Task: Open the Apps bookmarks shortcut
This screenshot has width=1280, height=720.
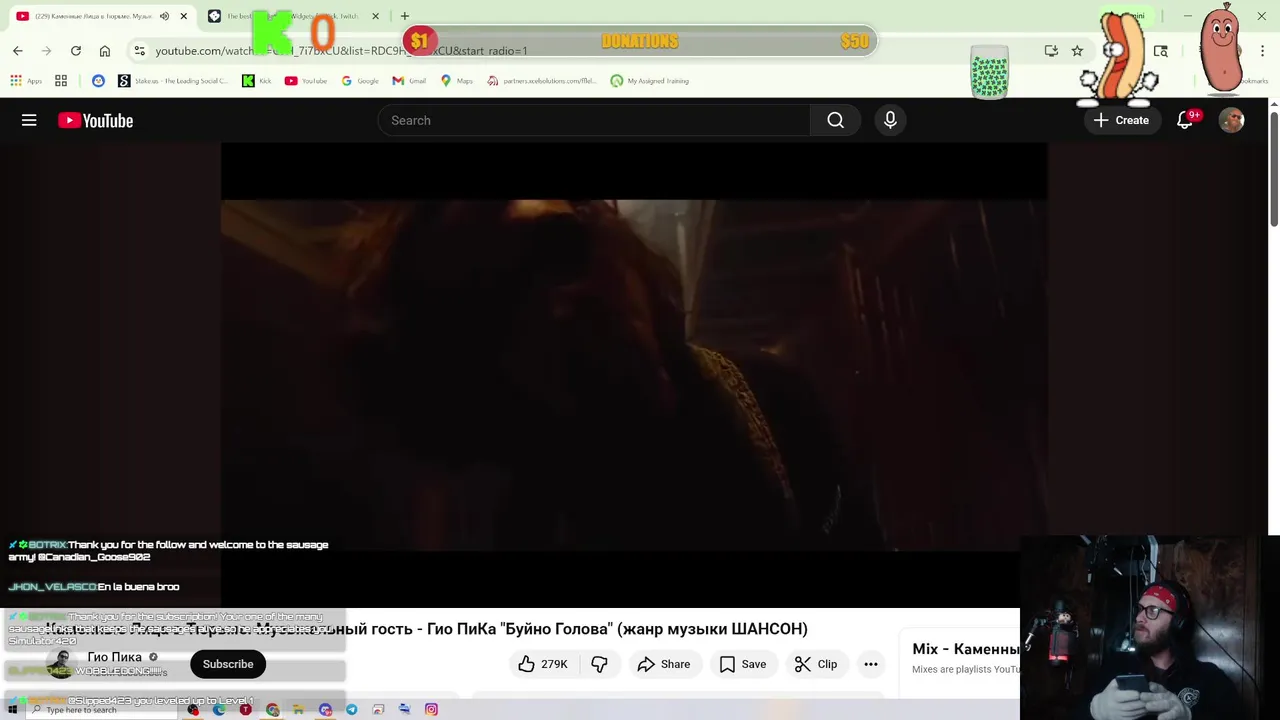Action: click(26, 81)
